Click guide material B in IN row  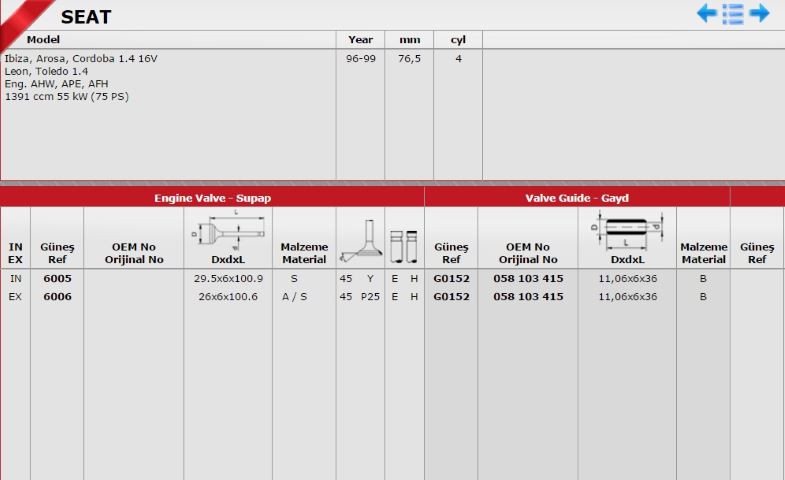[x=703, y=278]
